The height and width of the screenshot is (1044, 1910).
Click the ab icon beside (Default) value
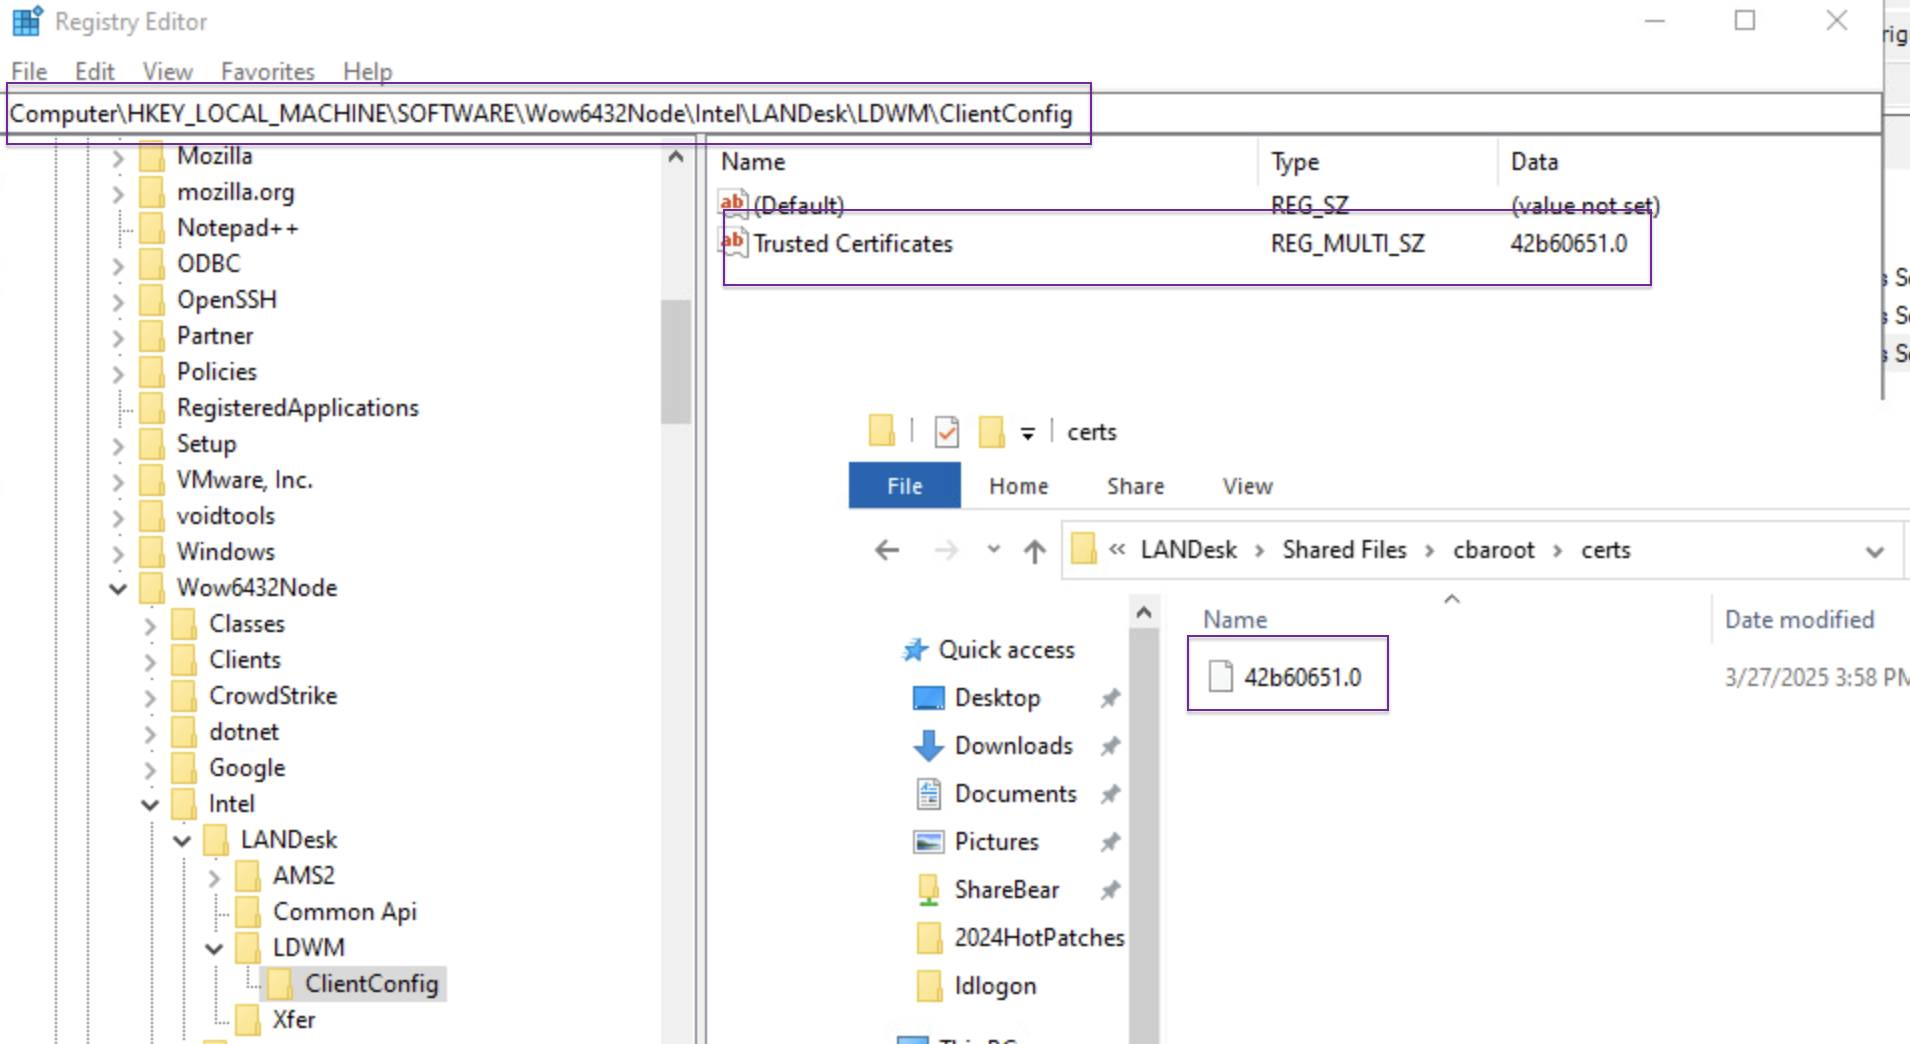(733, 202)
